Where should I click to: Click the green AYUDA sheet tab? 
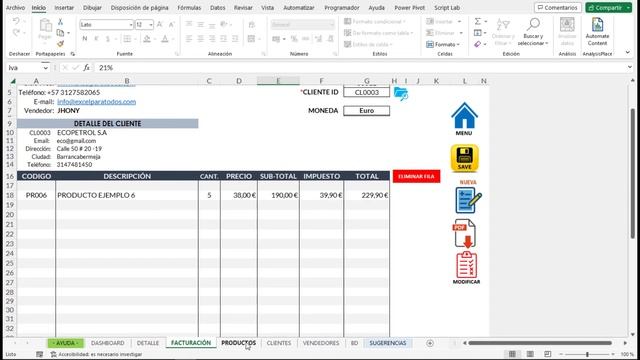[65, 343]
